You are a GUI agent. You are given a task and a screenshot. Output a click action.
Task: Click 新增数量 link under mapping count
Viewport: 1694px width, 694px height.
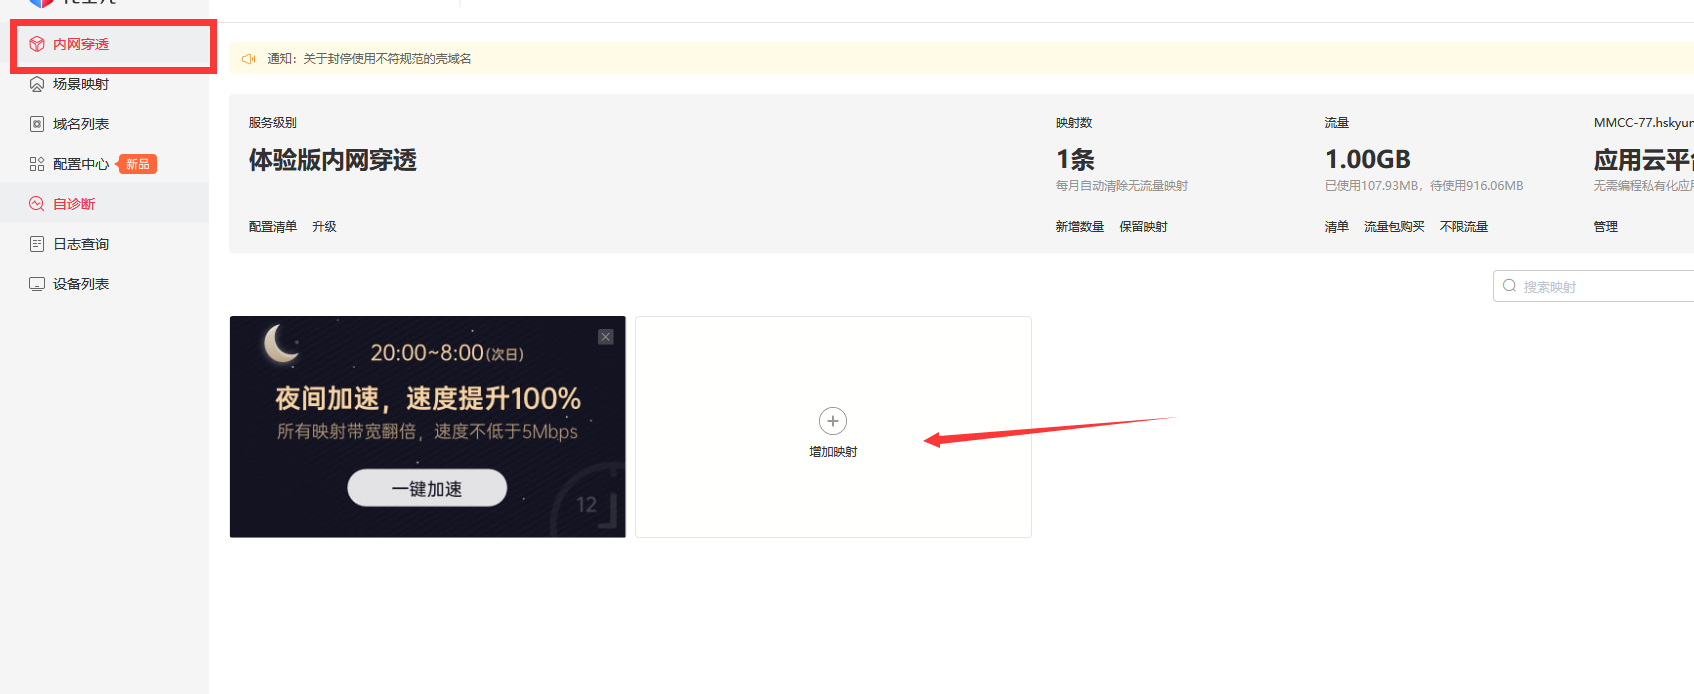click(x=1080, y=227)
